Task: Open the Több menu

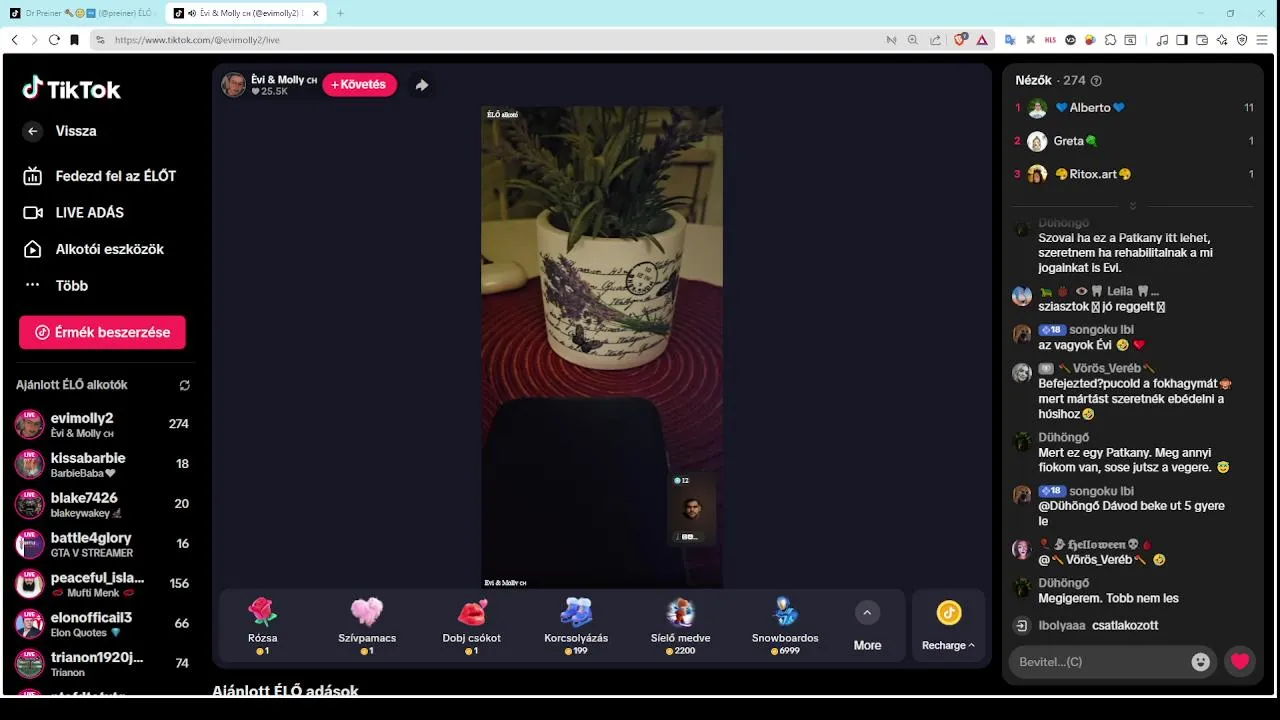Action: 56,286
